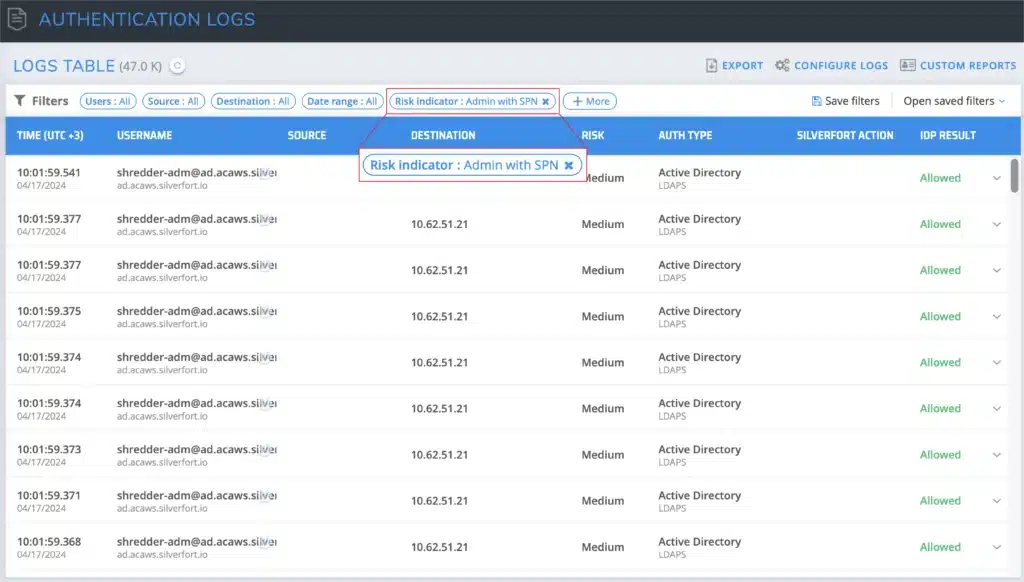This screenshot has width=1024, height=582.
Task: Expand the log row at 10:01:59.375
Action: (997, 316)
